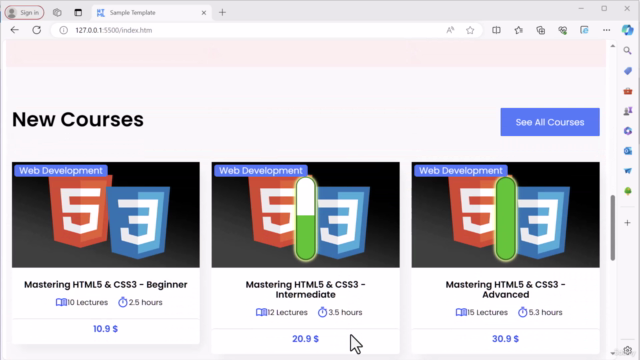Click the 10.9 $ price
This screenshot has height=360, width=640.
[x=105, y=329]
